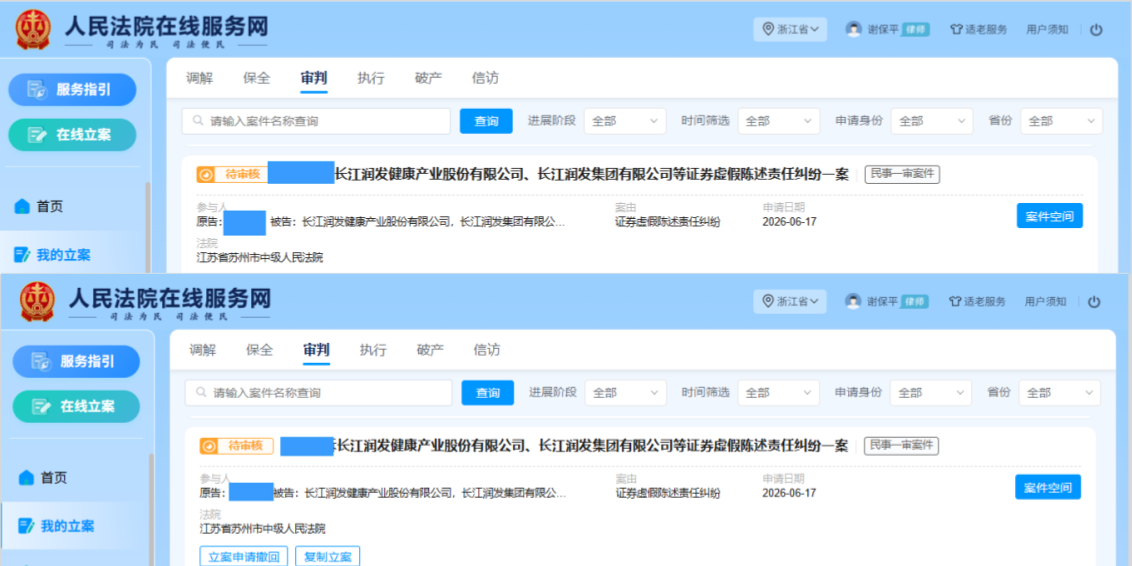This screenshot has width=1132, height=566.
Task: Switch to 调解 tab in upper screenshot
Action: pos(199,79)
